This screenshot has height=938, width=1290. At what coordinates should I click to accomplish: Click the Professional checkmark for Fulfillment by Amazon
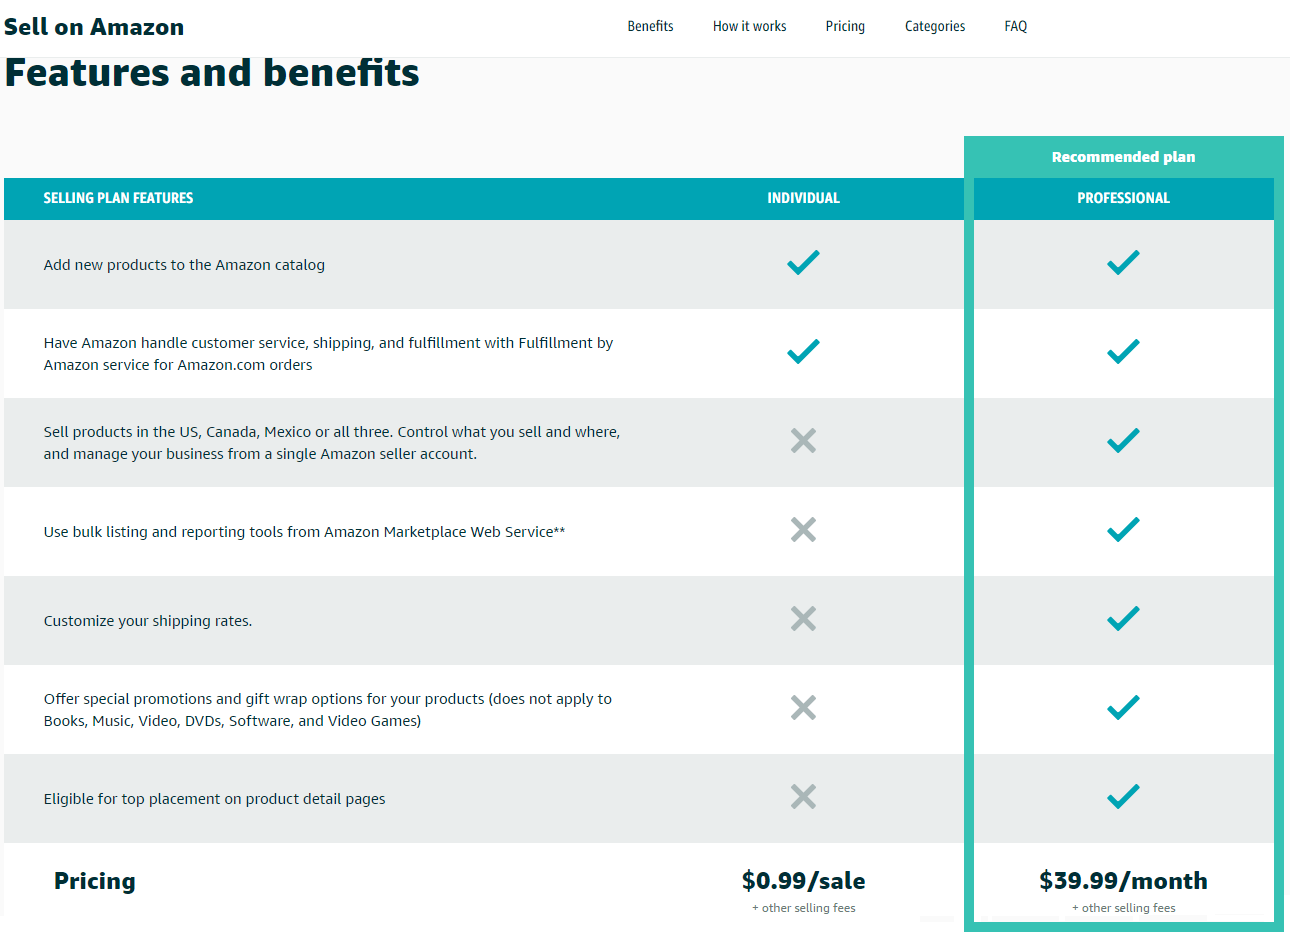tap(1123, 352)
